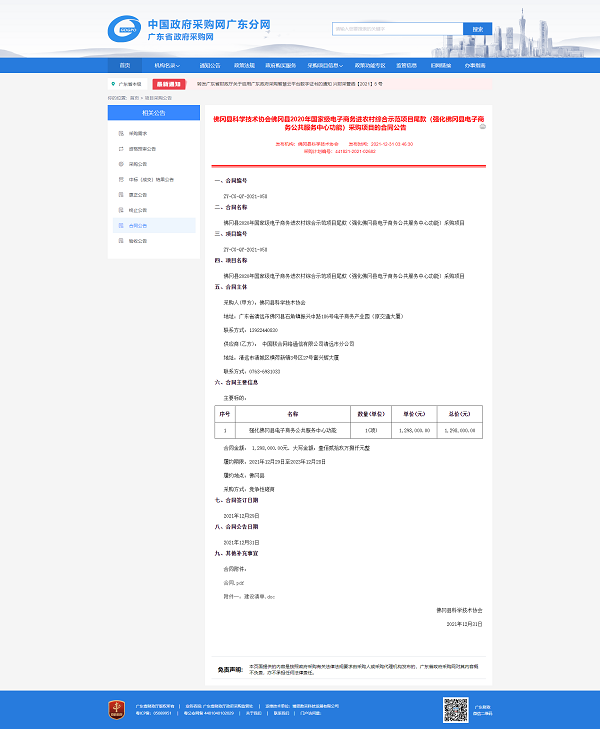Click the second sidebar entry's icon
This screenshot has width=600, height=729.
[x=121, y=149]
